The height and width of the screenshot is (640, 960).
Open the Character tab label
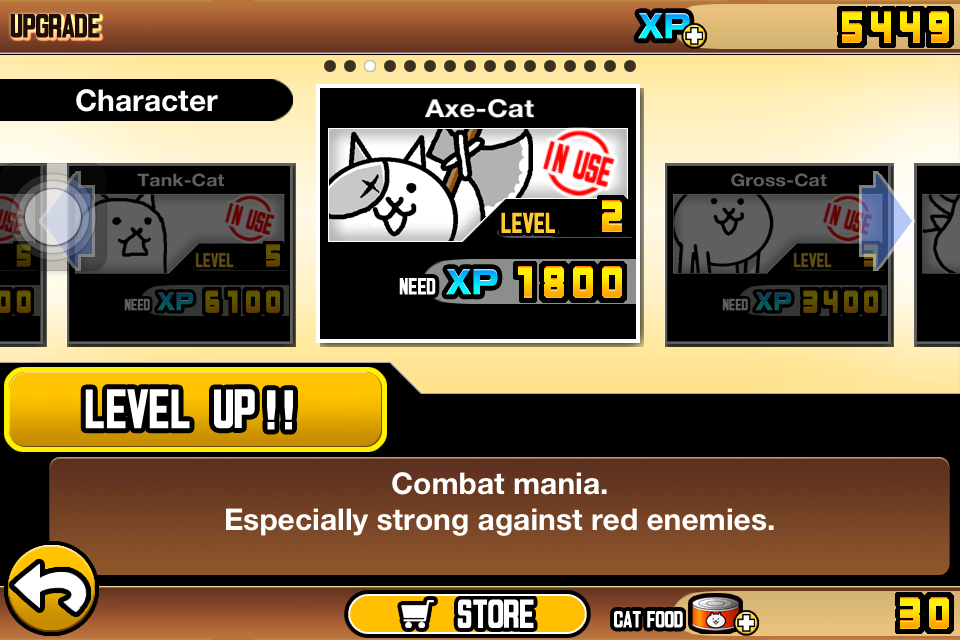click(x=146, y=100)
